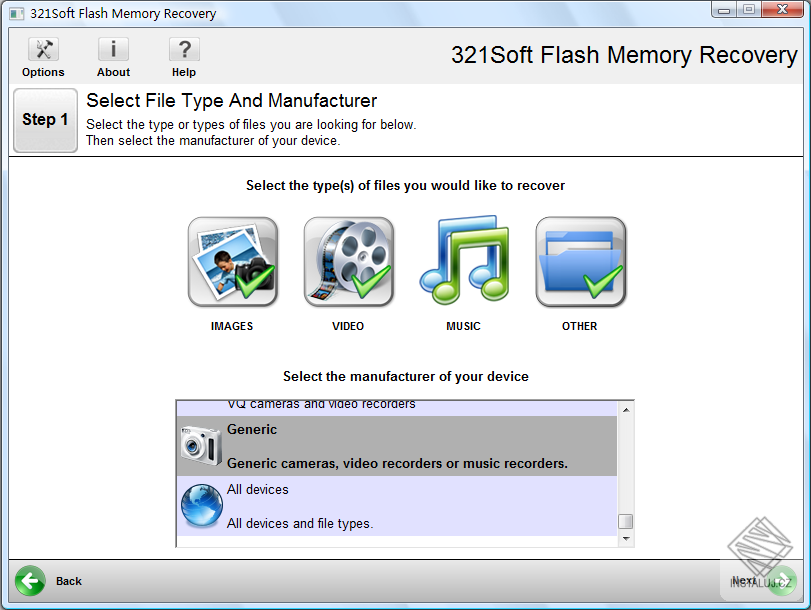Select the VIDEO file type icon
811x610 pixels.
[x=348, y=261]
